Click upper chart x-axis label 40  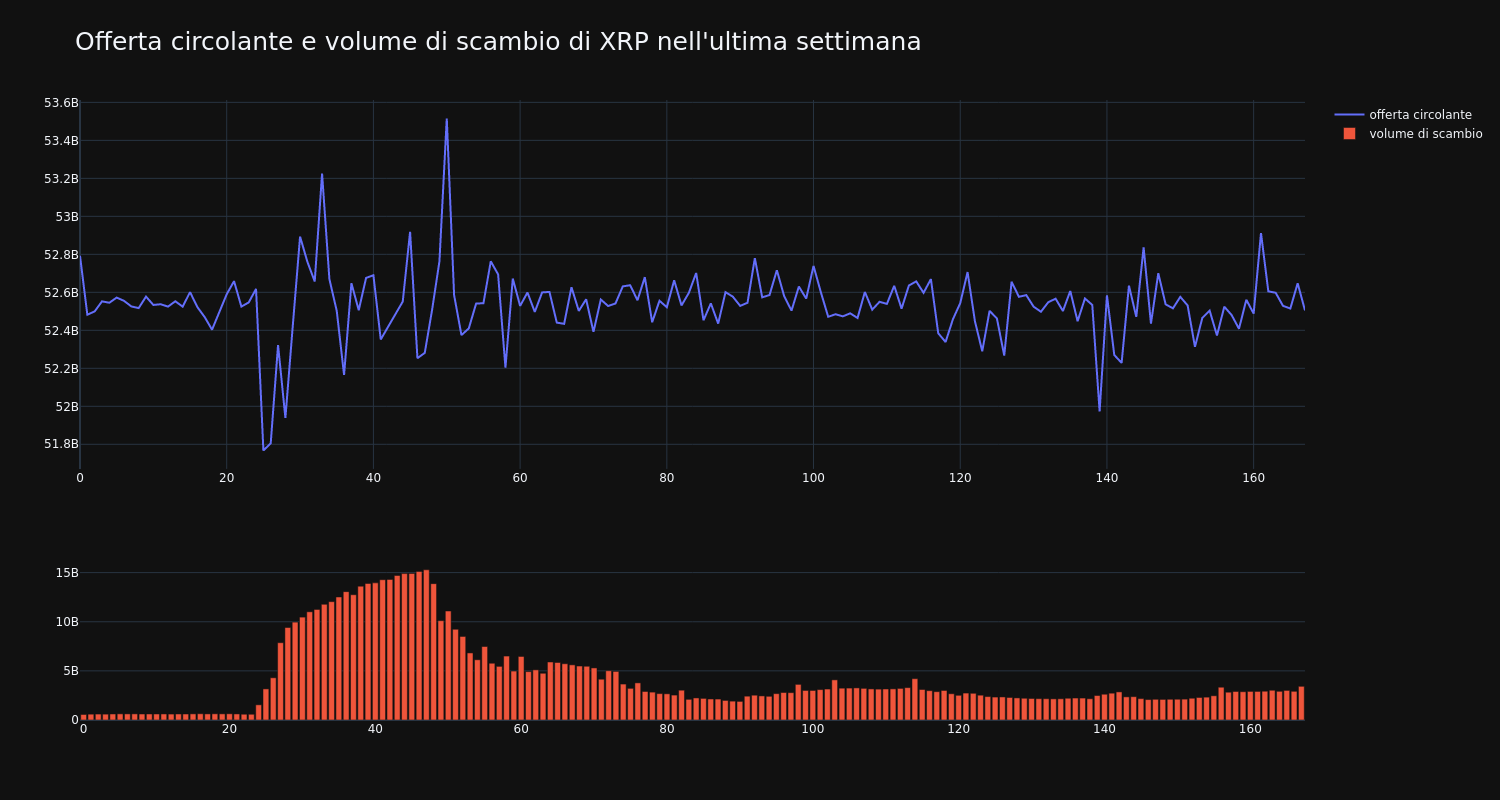(373, 478)
